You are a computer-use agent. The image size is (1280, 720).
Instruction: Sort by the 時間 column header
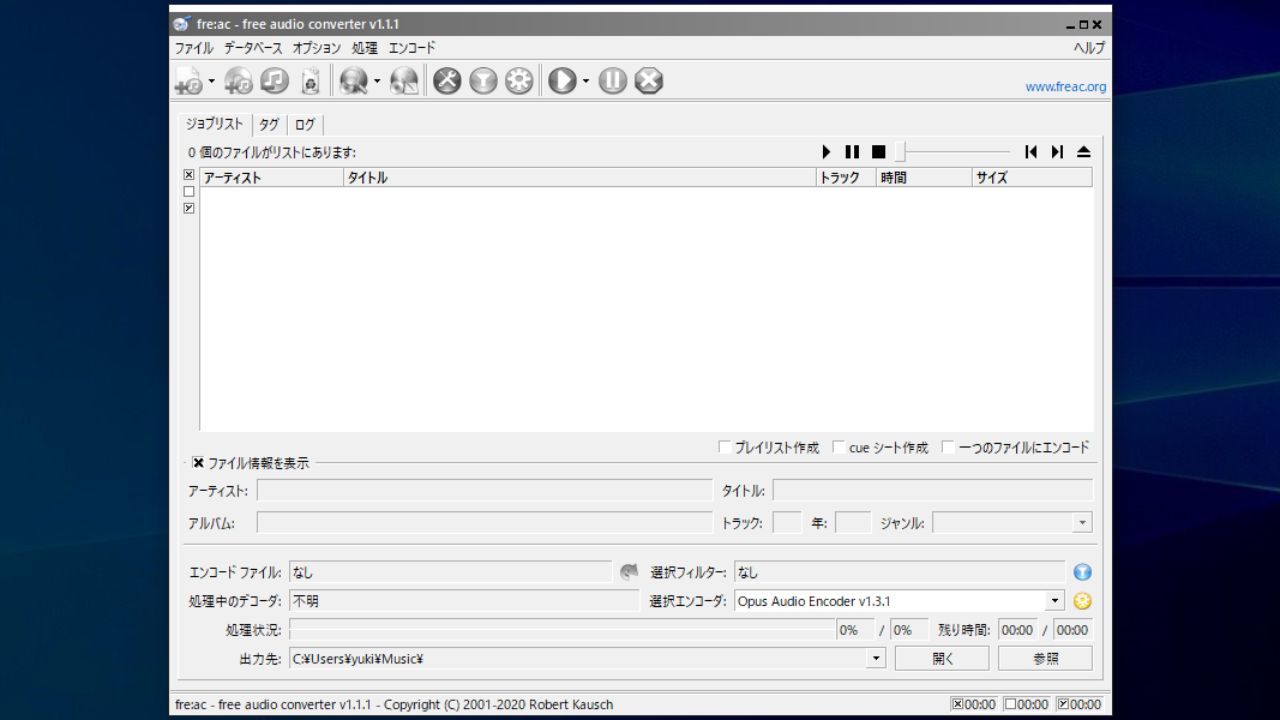(x=924, y=178)
